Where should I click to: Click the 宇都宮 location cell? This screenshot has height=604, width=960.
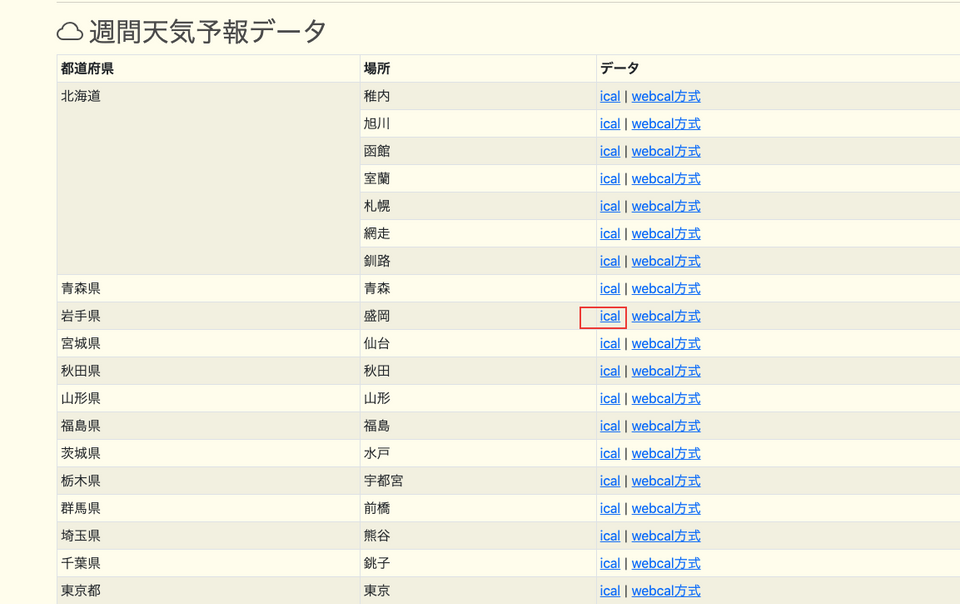pyautogui.click(x=478, y=482)
